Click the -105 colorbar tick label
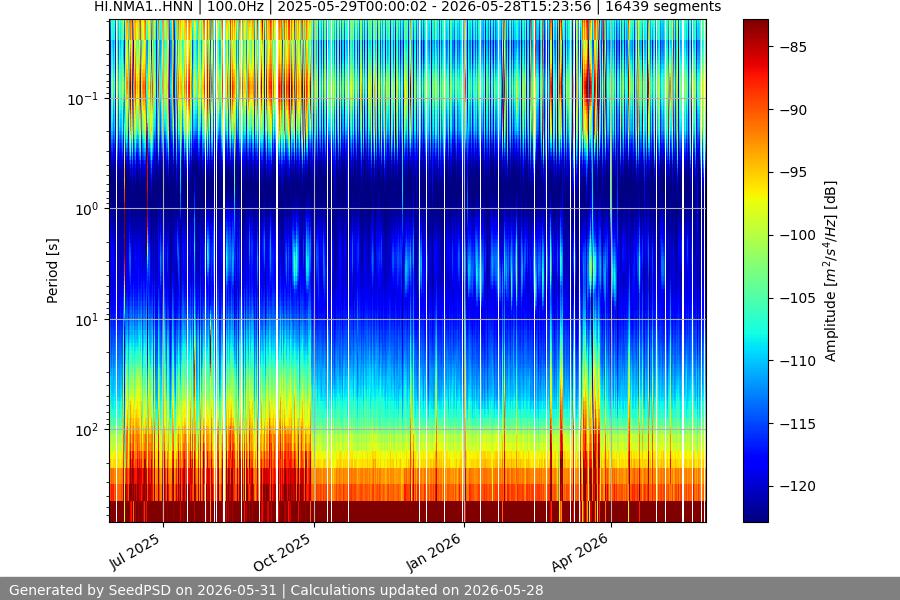 [798, 298]
